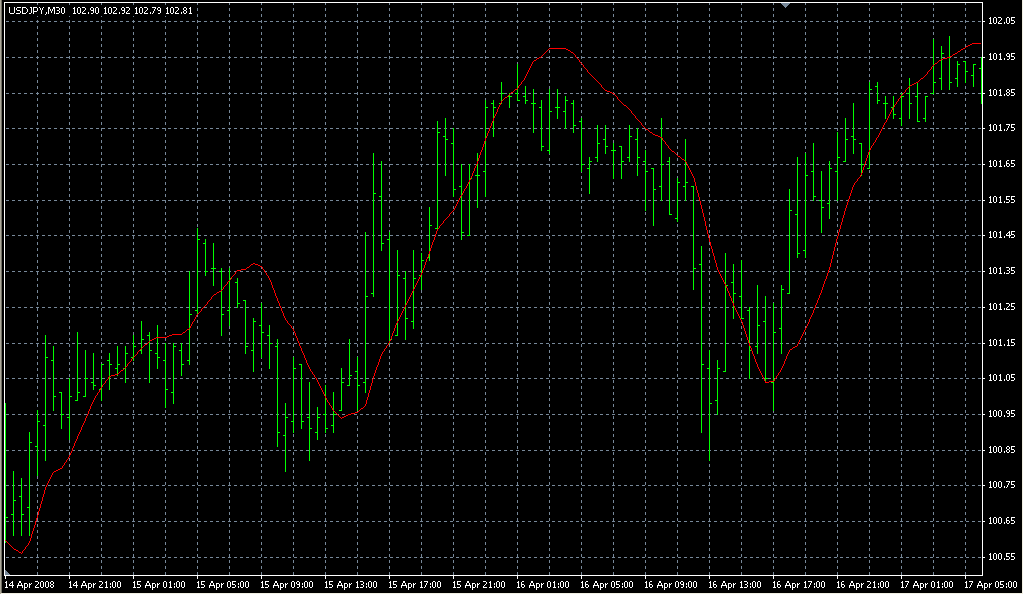The image size is (1024, 594).
Task: Click the 101.45 price scale label
Action: pyautogui.click(x=1001, y=235)
